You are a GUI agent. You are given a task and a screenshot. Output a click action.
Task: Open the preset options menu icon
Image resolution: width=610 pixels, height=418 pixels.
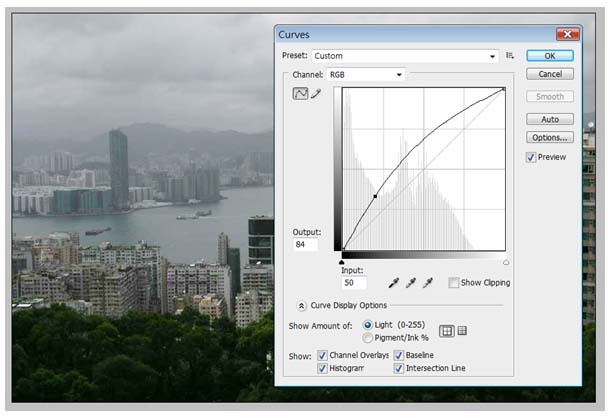tap(511, 56)
